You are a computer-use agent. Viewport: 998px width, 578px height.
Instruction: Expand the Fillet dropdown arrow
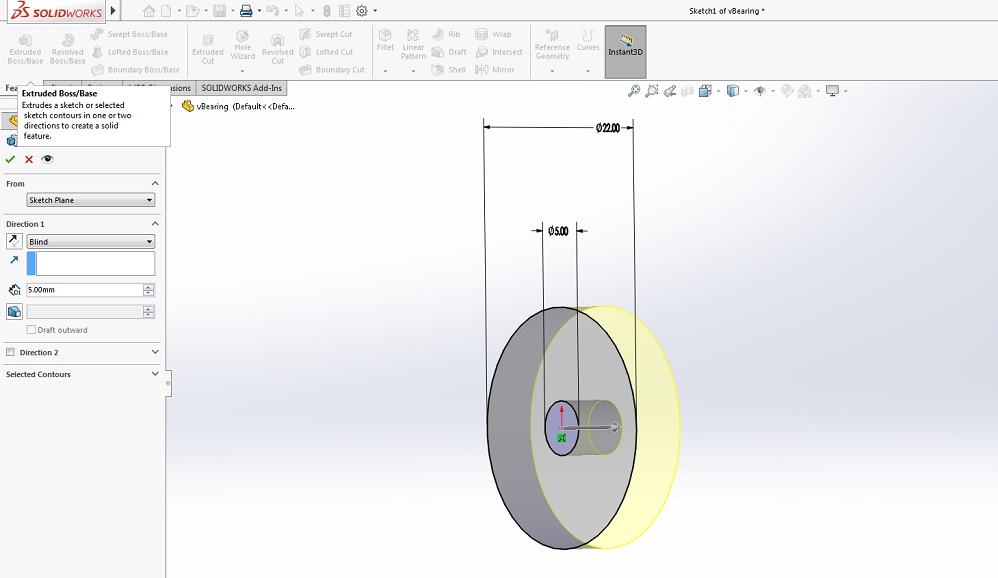pyautogui.click(x=385, y=71)
